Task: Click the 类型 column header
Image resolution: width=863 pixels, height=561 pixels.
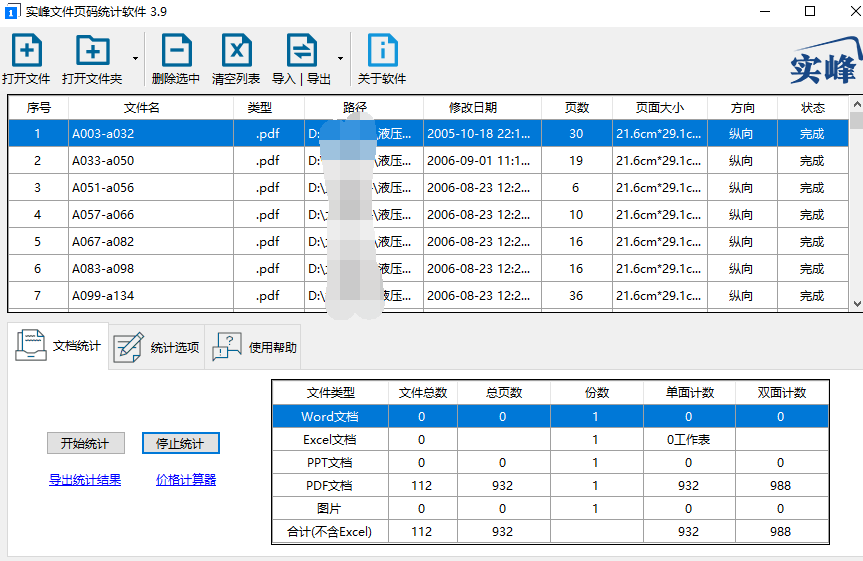Action: point(269,107)
